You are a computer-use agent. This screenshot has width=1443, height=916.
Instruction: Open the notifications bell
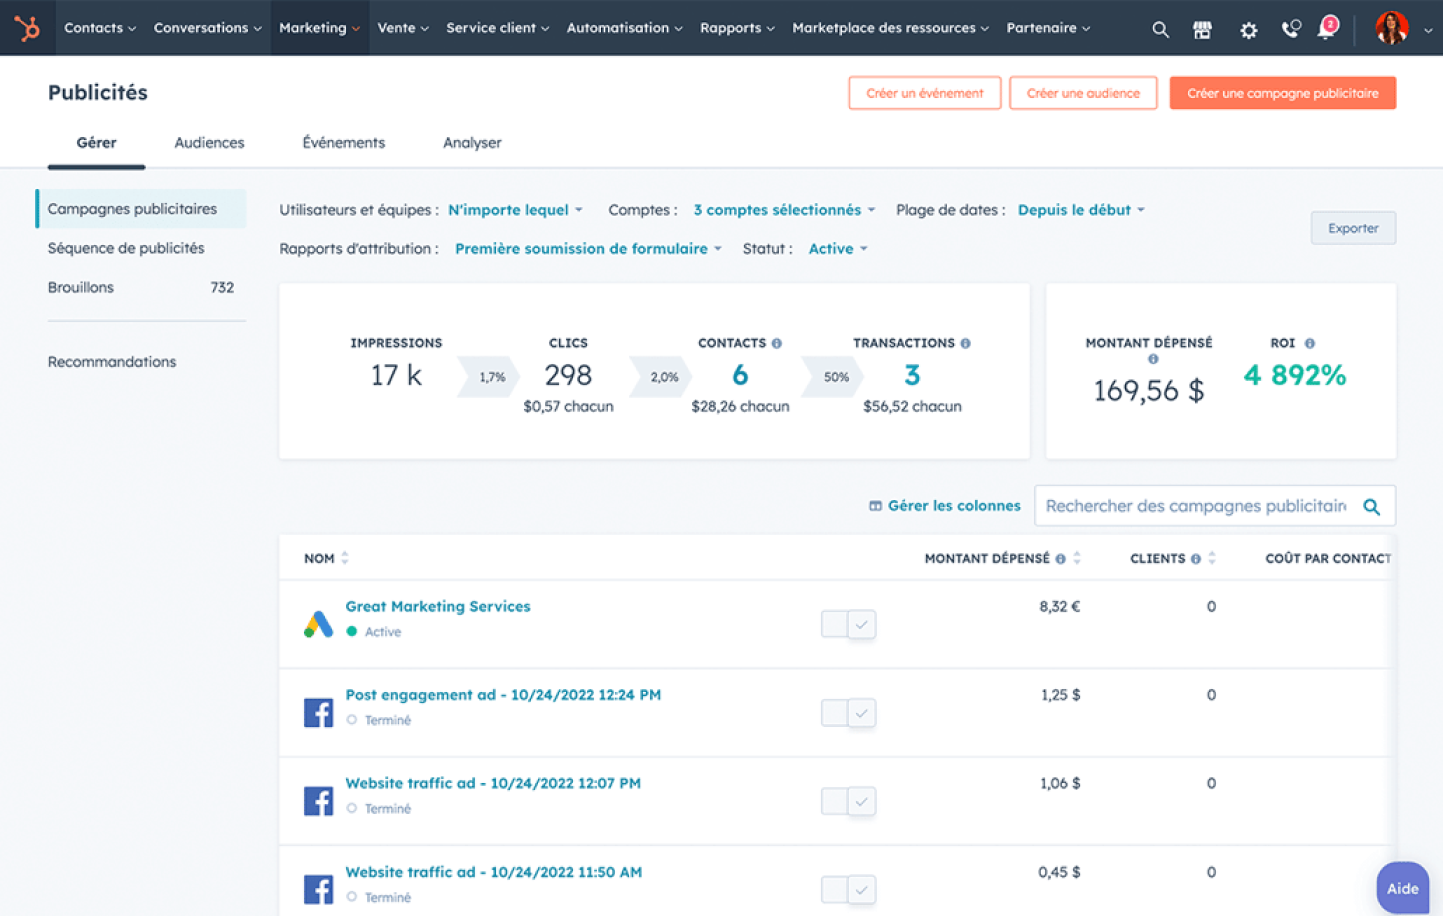click(1327, 28)
